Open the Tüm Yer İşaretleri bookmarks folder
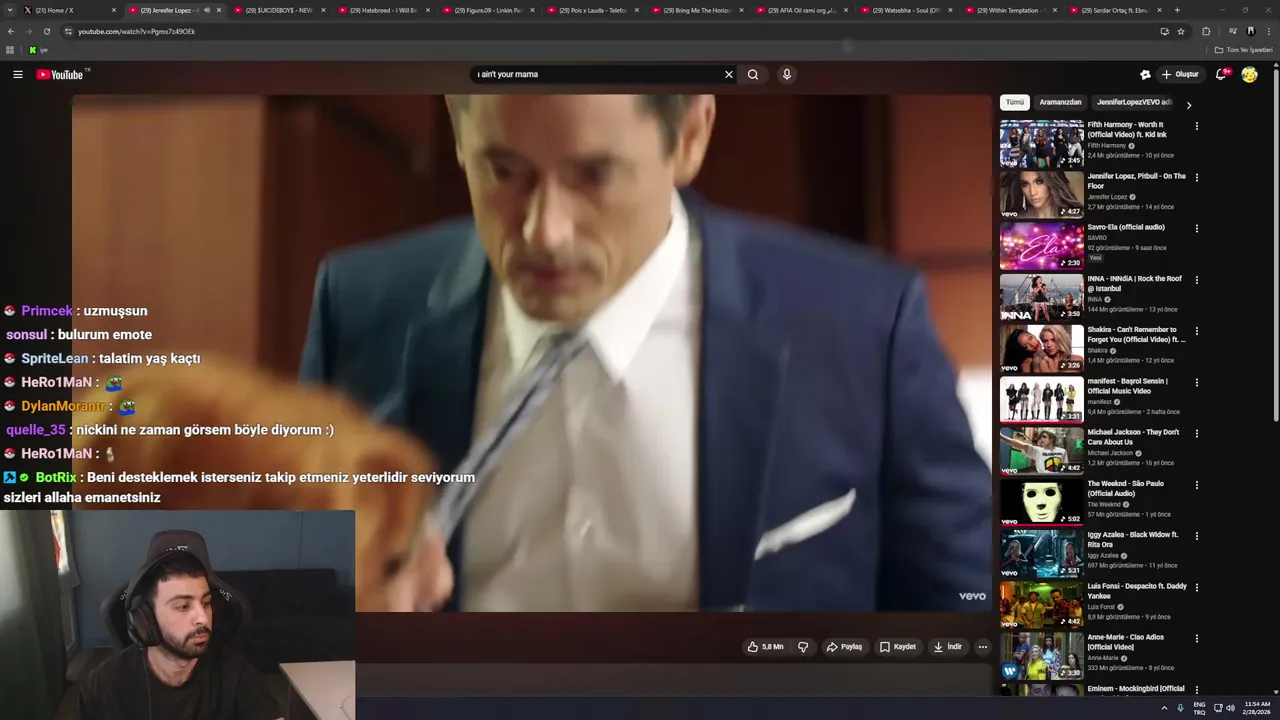 (1244, 49)
